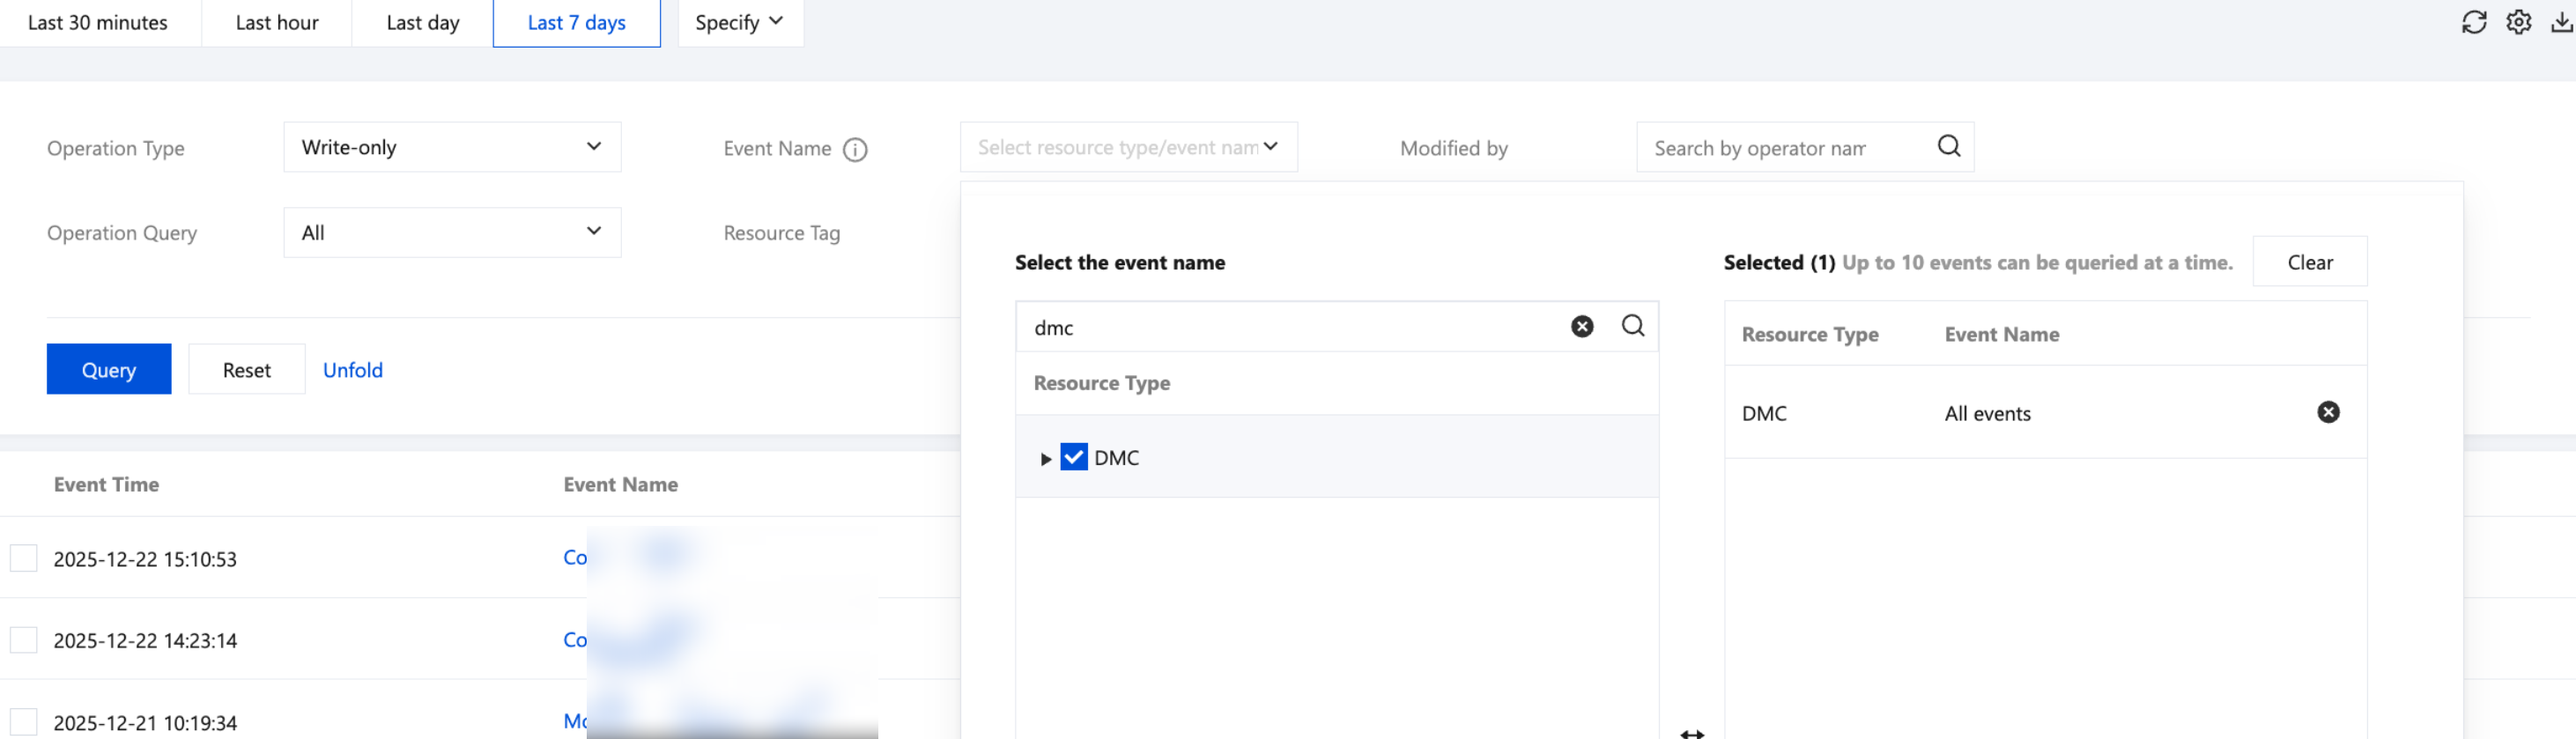The width and height of the screenshot is (2576, 739).
Task: Click the download icon
Action: tap(2561, 22)
